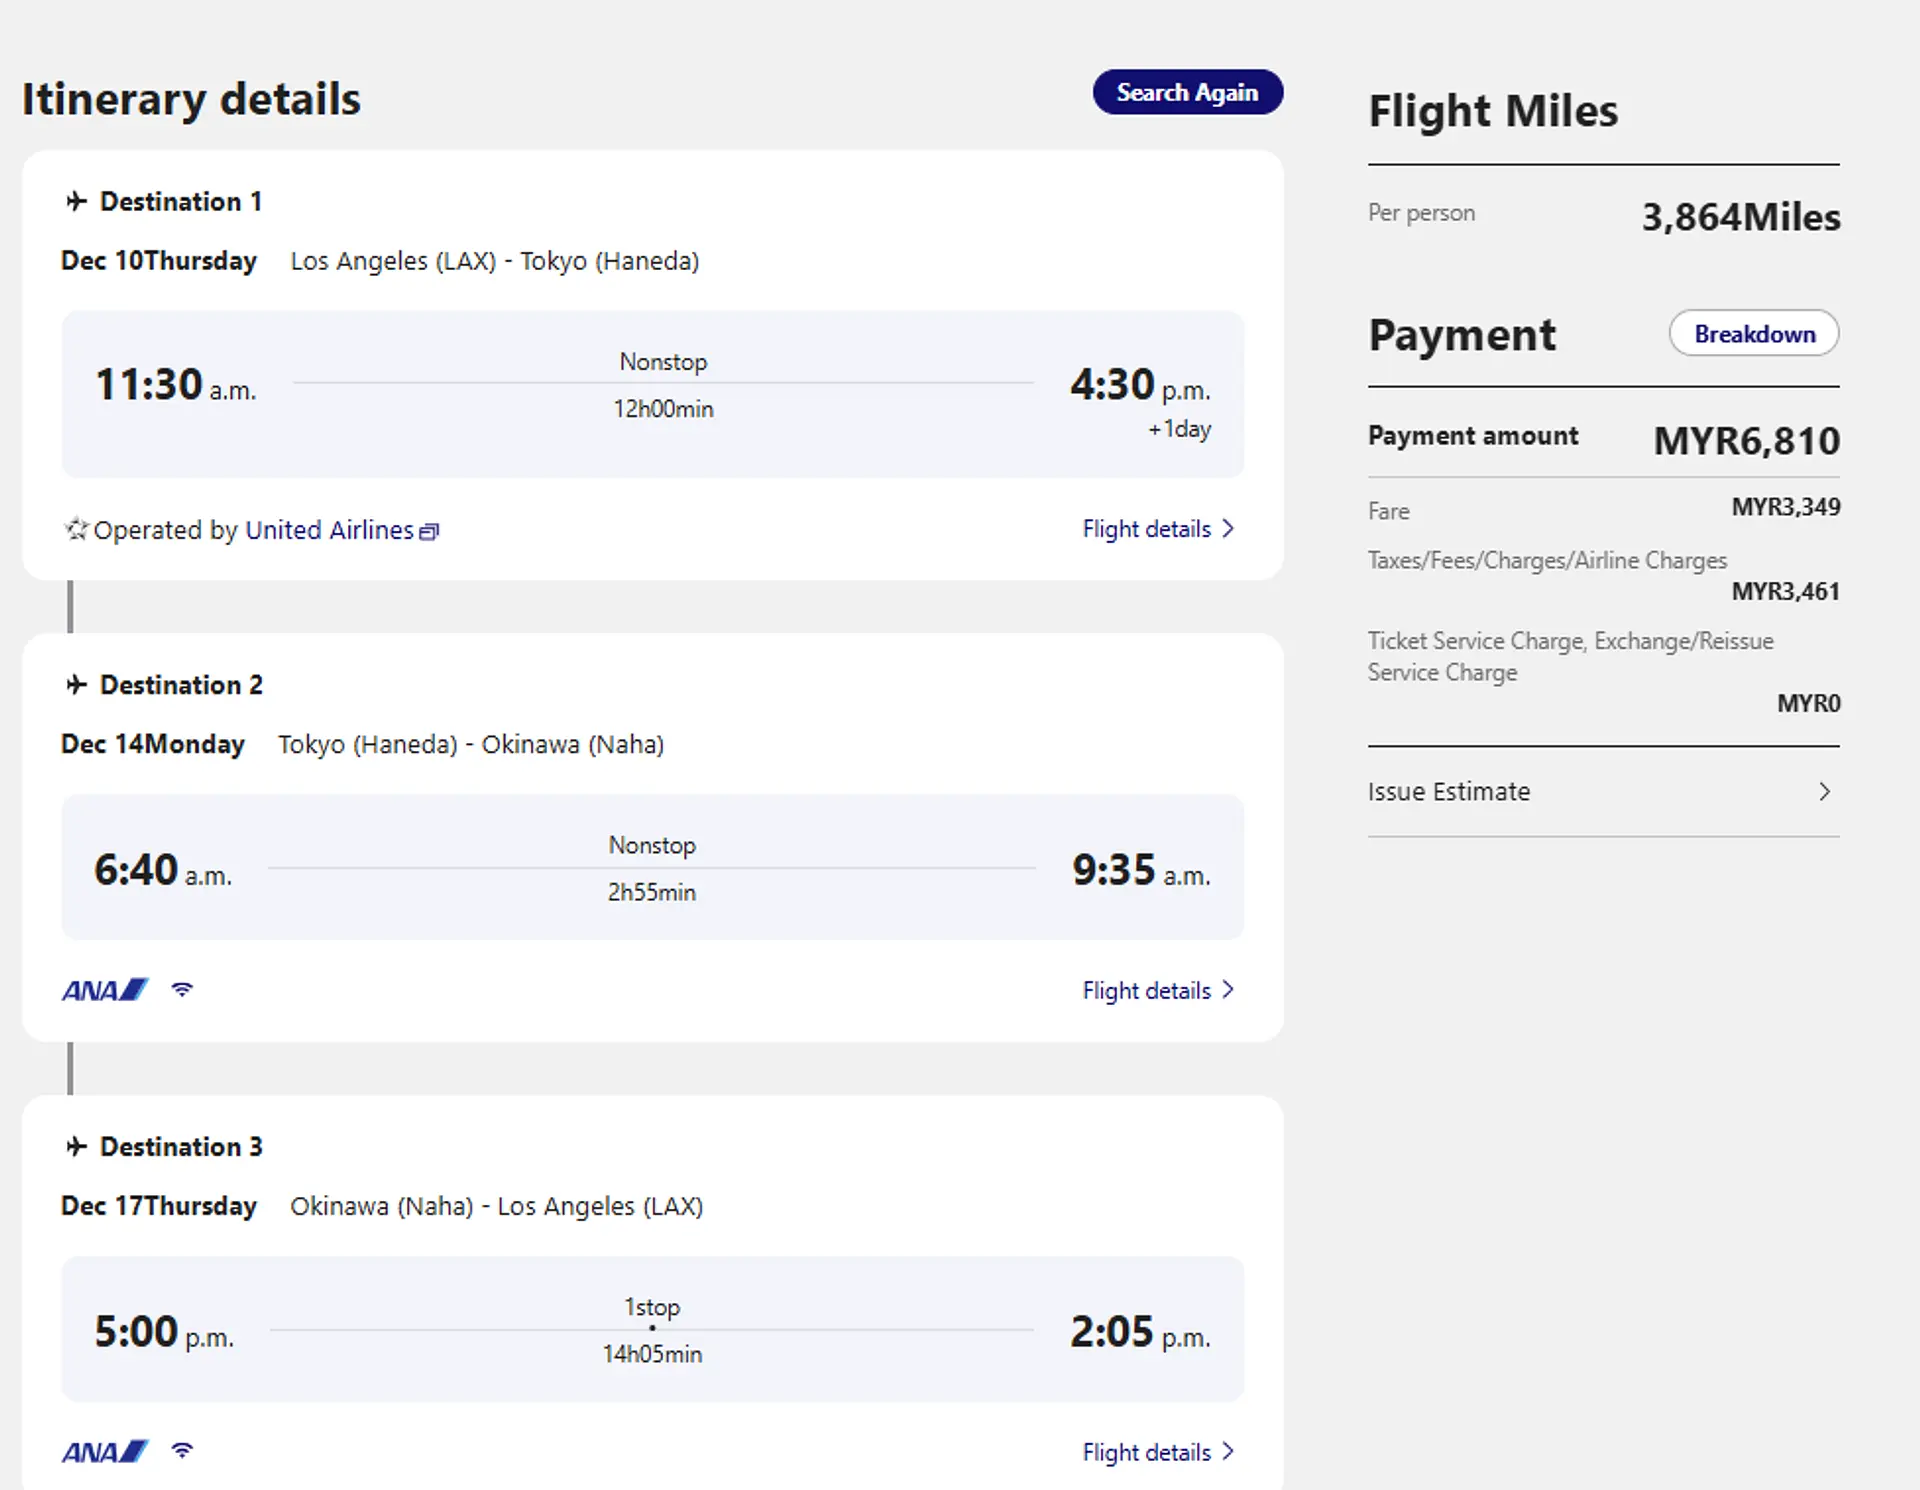Click the Dec 14Monday date
The width and height of the screenshot is (1920, 1490).
click(153, 745)
